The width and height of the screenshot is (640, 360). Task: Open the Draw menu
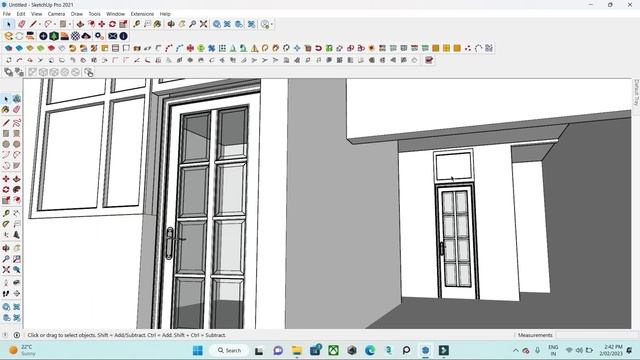pos(77,14)
